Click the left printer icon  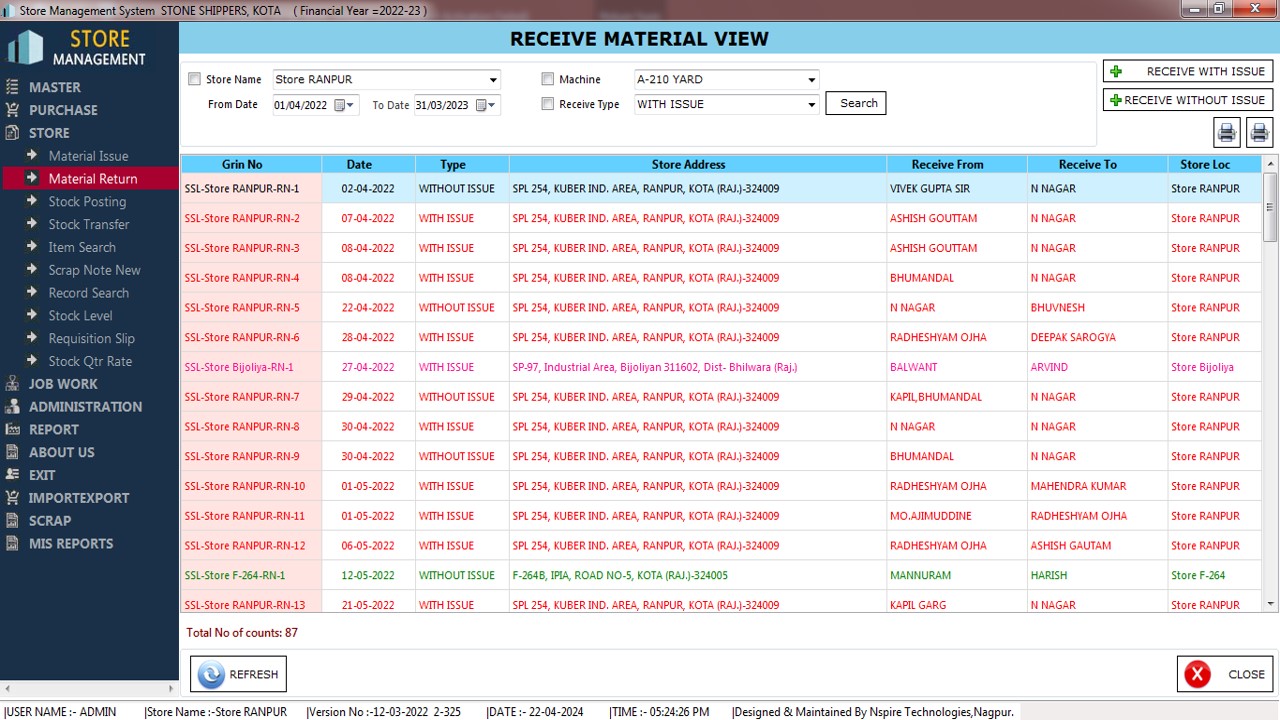(x=1227, y=132)
